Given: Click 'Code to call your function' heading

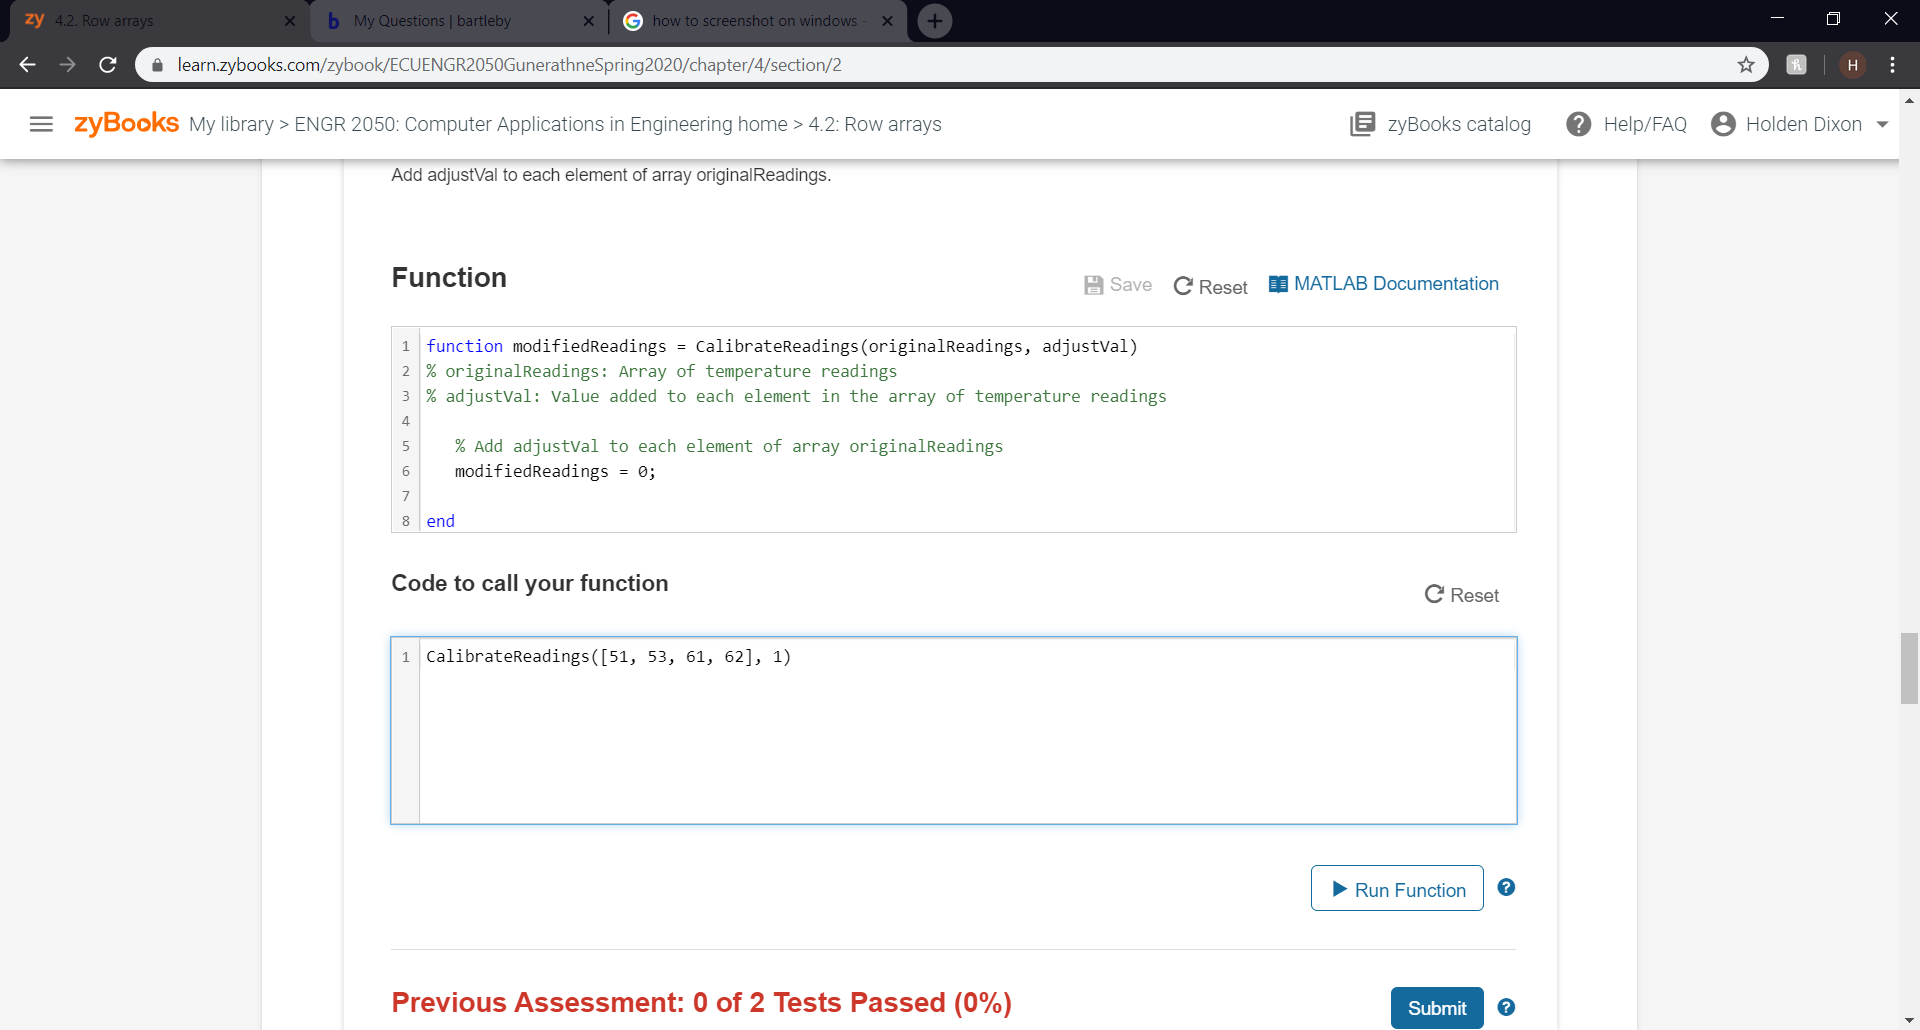Looking at the screenshot, I should pyautogui.click(x=530, y=583).
